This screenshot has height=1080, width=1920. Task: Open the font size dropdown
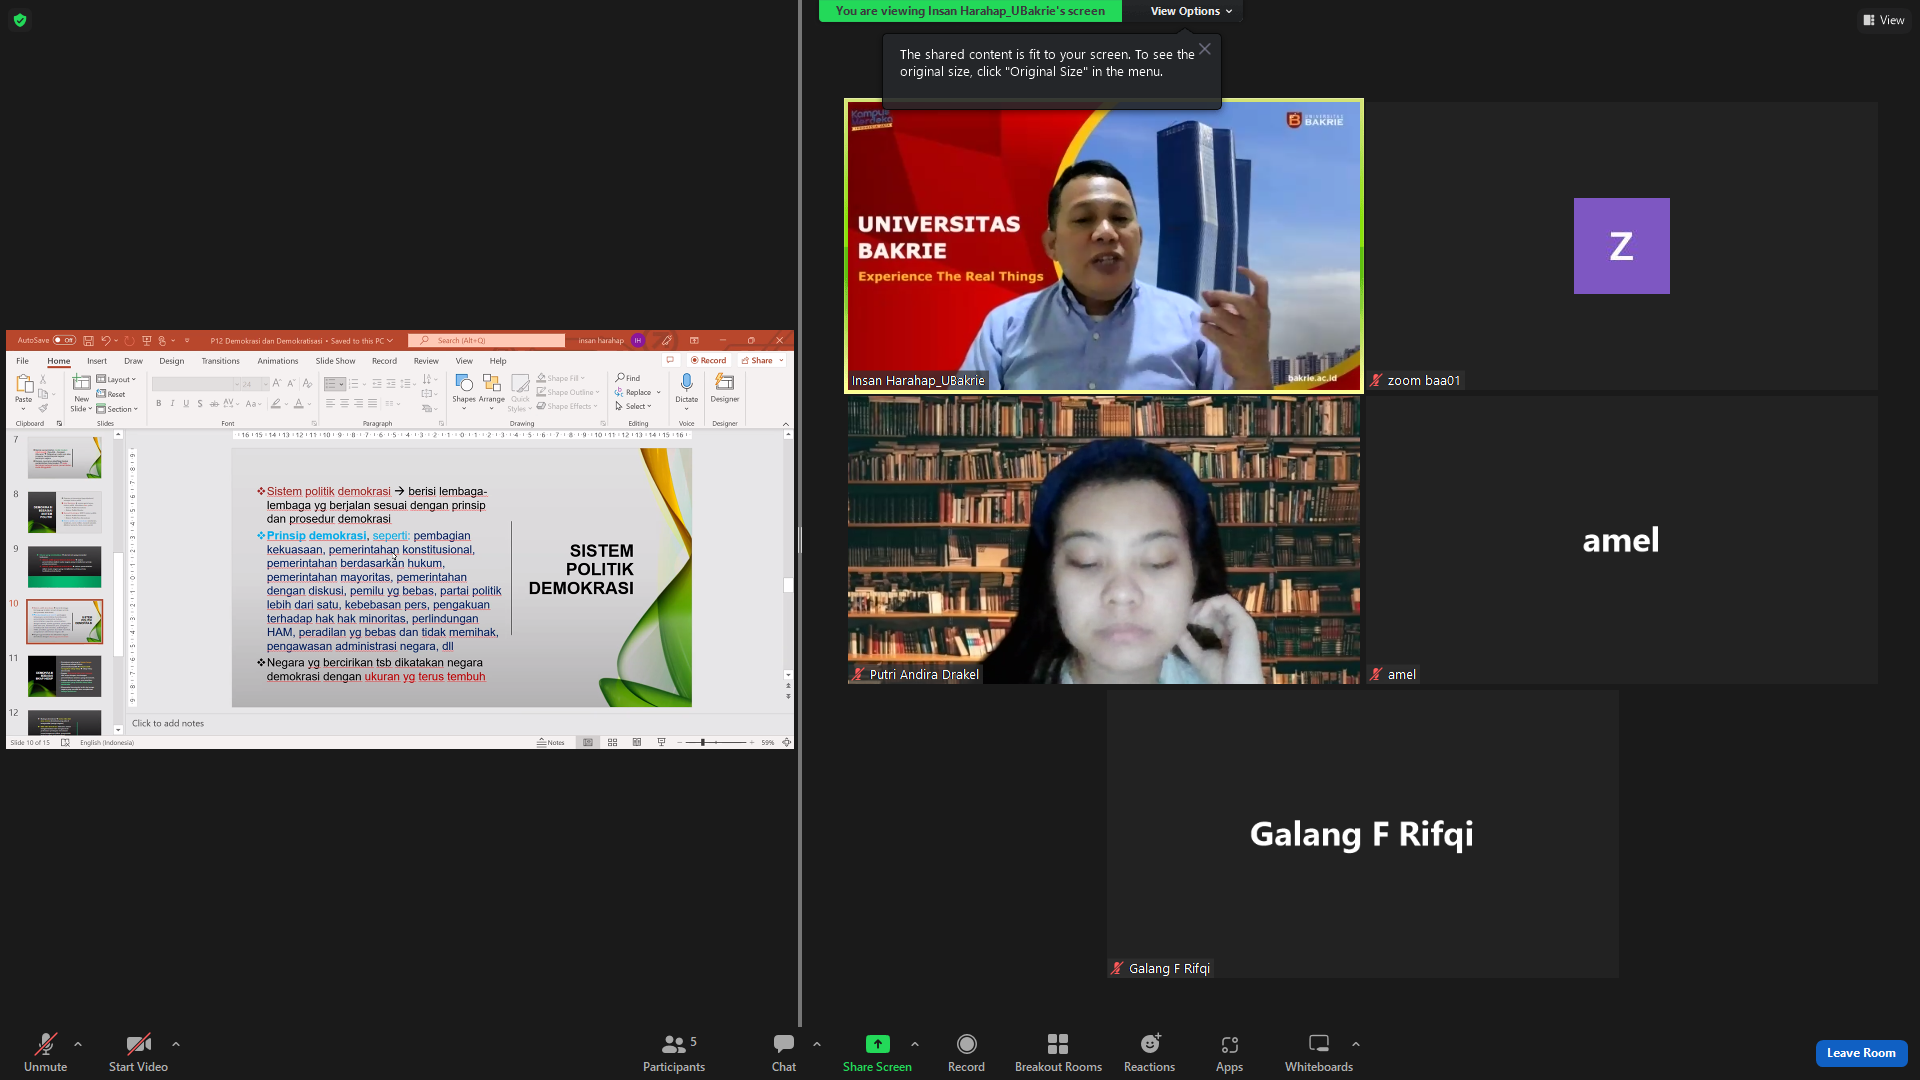click(265, 384)
